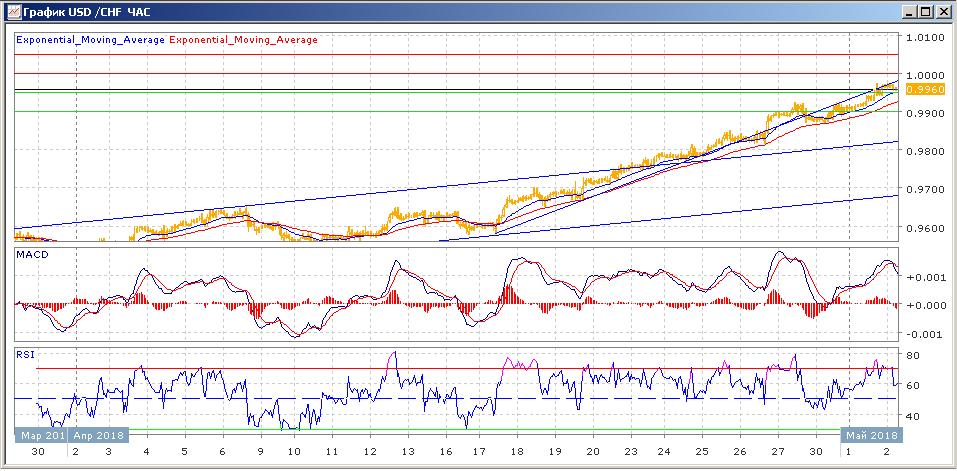Click the 1.0100 price axis label

925,38
